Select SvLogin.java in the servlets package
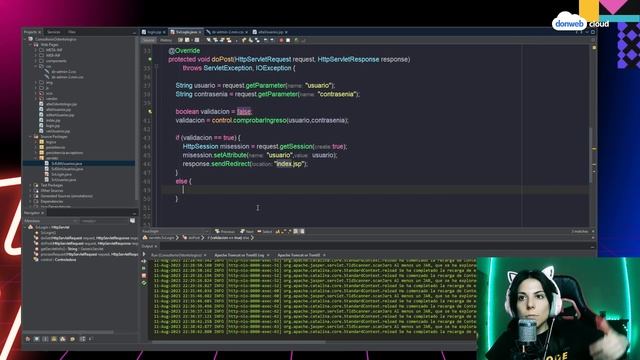The height and width of the screenshot is (360, 640). coord(61,174)
